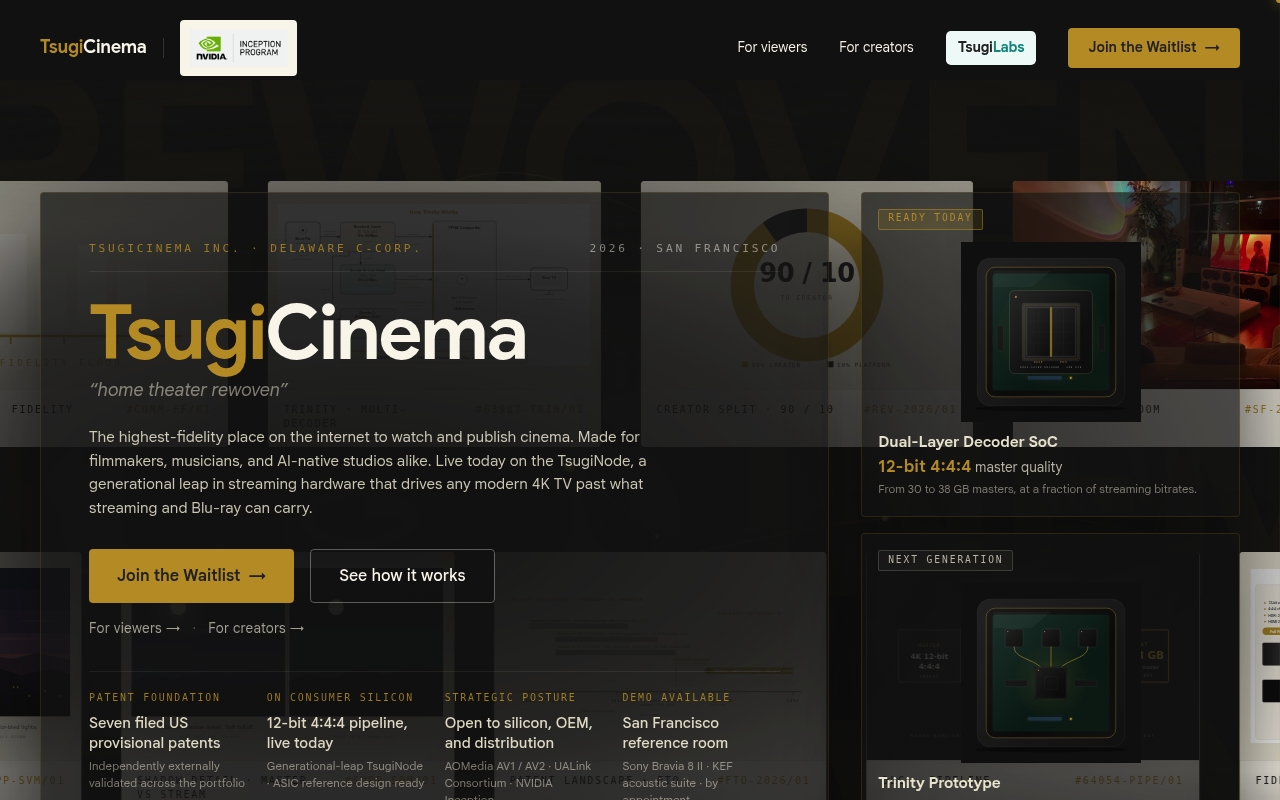Click Dual-Layer Decoder SoC title
The width and height of the screenshot is (1280, 800).
point(968,441)
